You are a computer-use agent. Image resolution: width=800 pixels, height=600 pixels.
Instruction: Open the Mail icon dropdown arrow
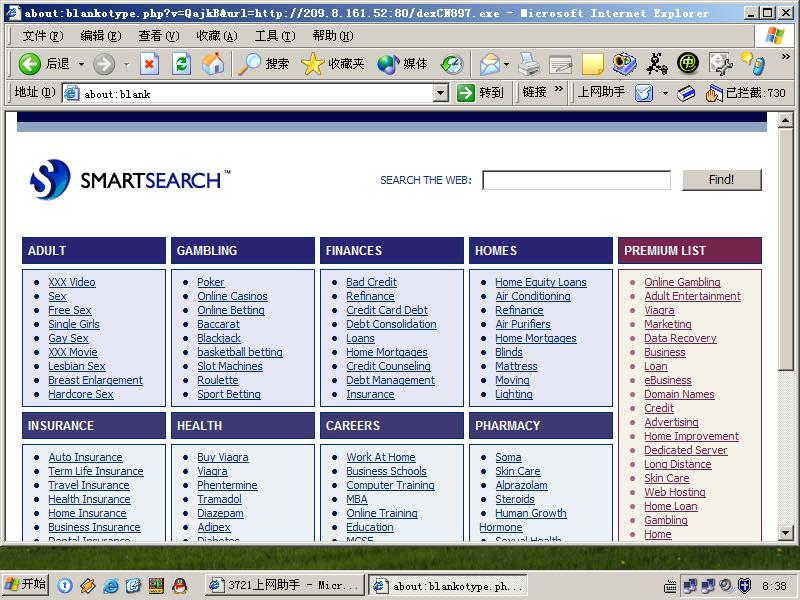click(x=506, y=64)
